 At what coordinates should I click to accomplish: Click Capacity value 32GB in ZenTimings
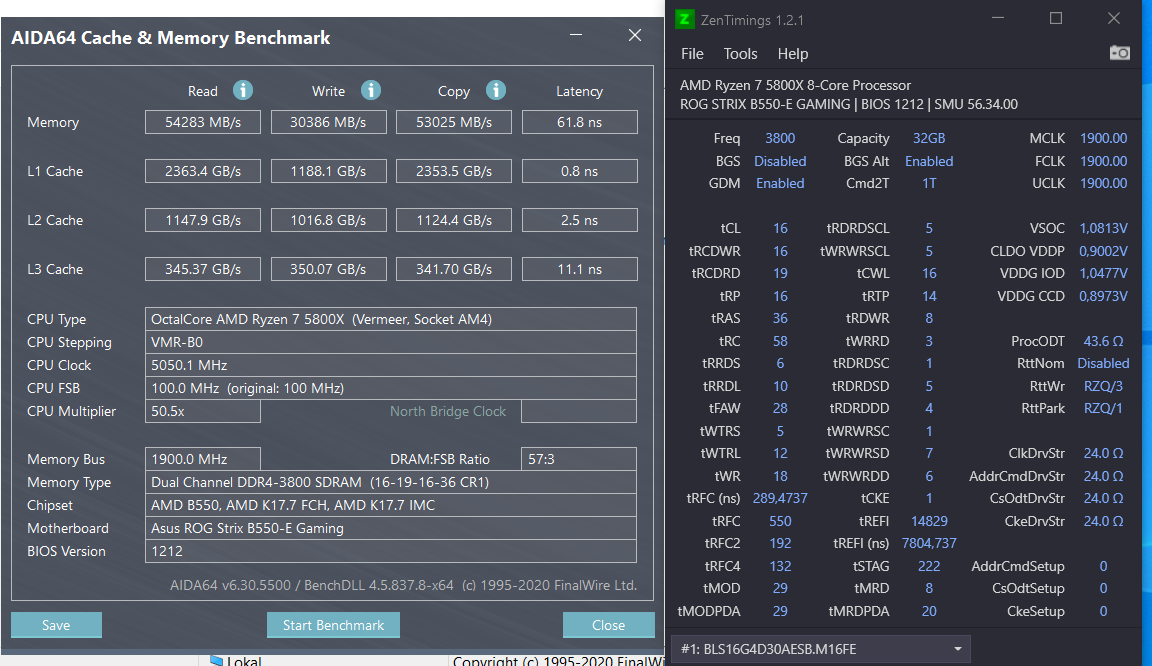pos(929,138)
